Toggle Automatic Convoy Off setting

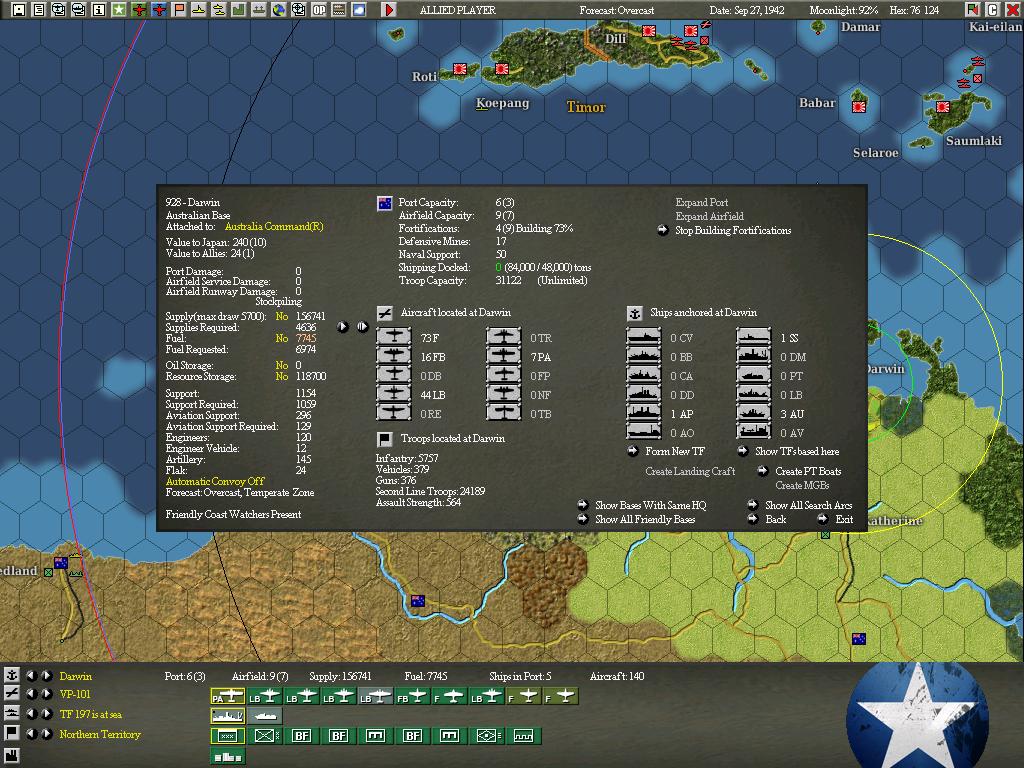pyautogui.click(x=215, y=481)
